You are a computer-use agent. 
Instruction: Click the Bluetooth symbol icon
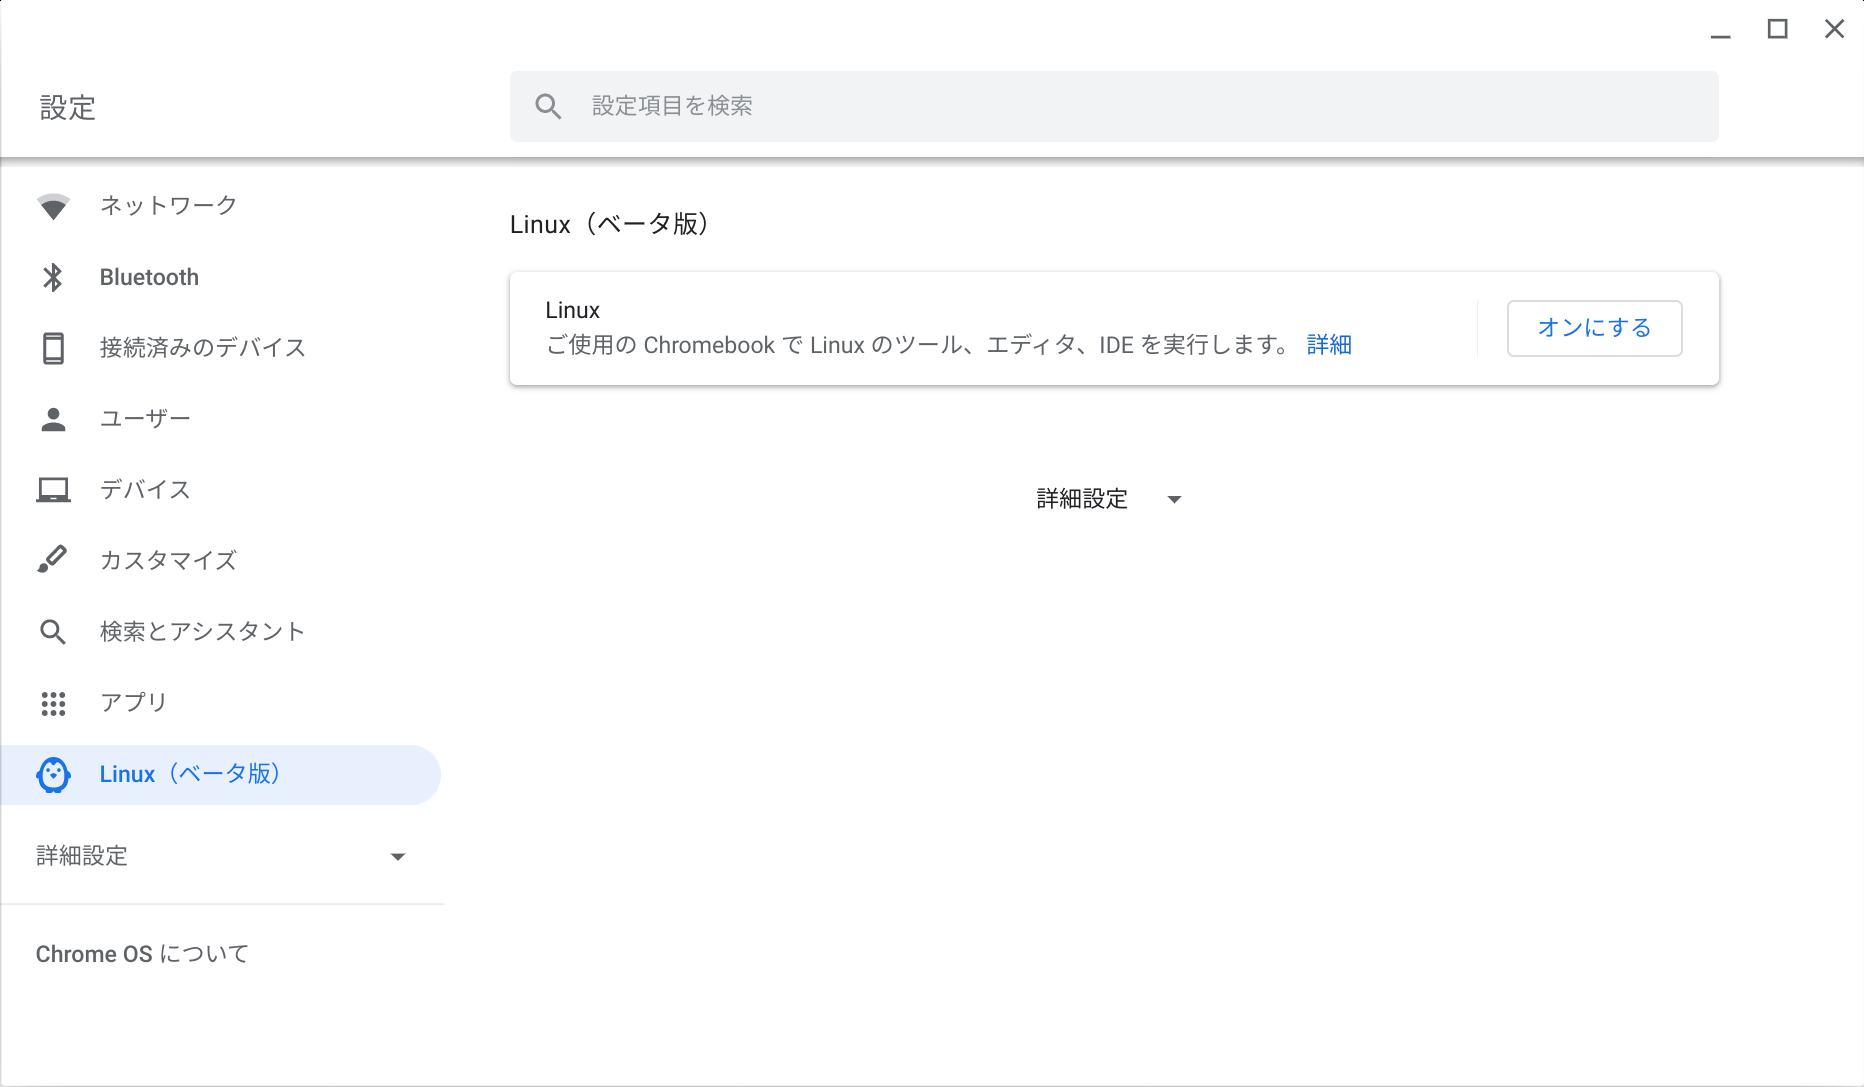[53, 277]
